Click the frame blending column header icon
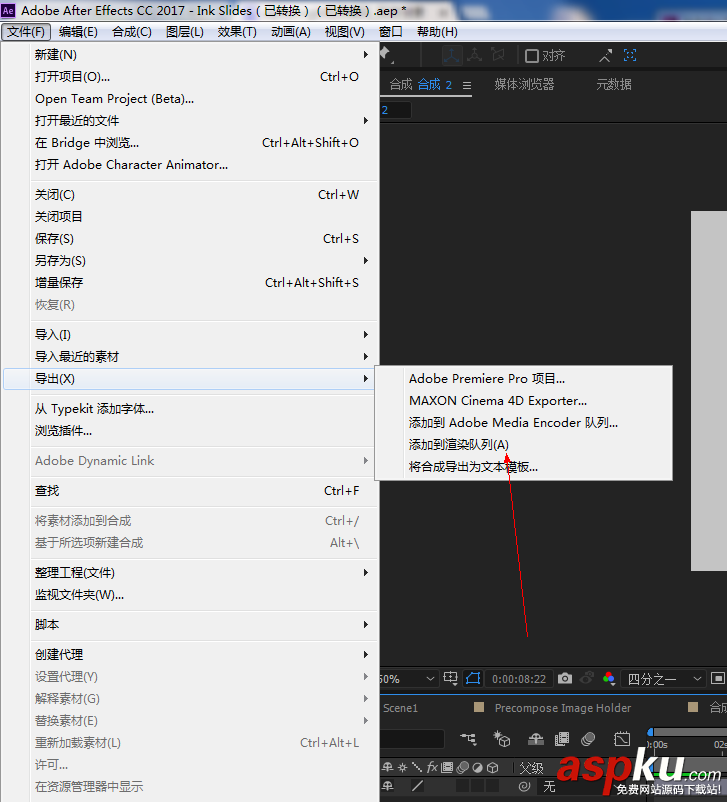 point(447,767)
